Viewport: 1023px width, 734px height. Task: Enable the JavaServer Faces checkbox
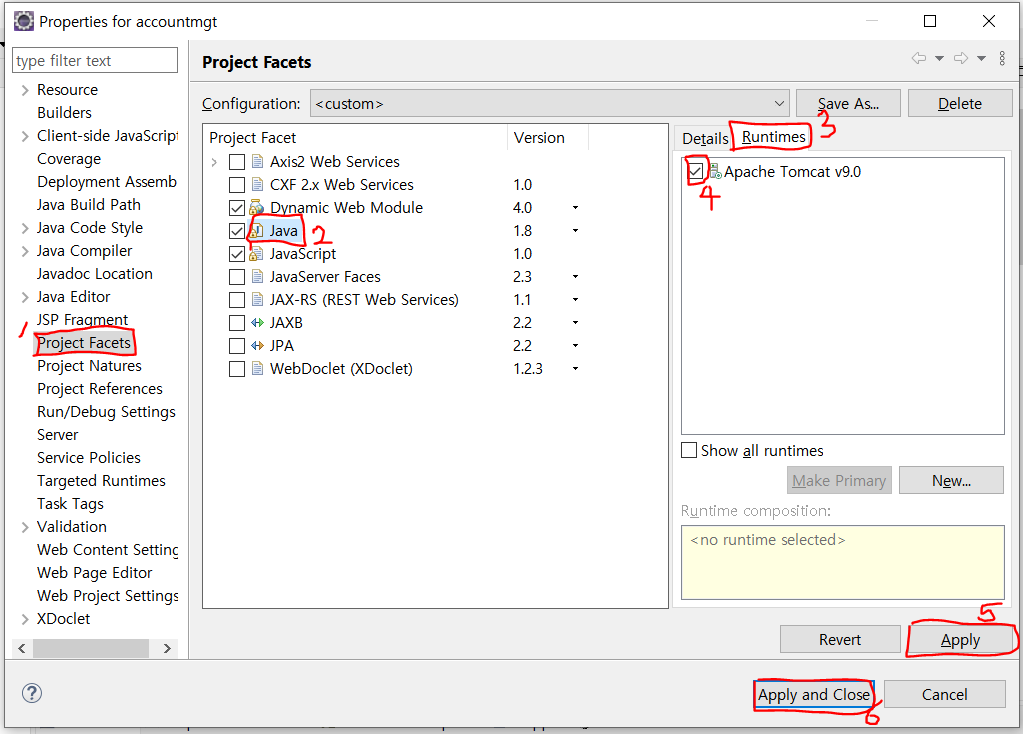pos(237,277)
